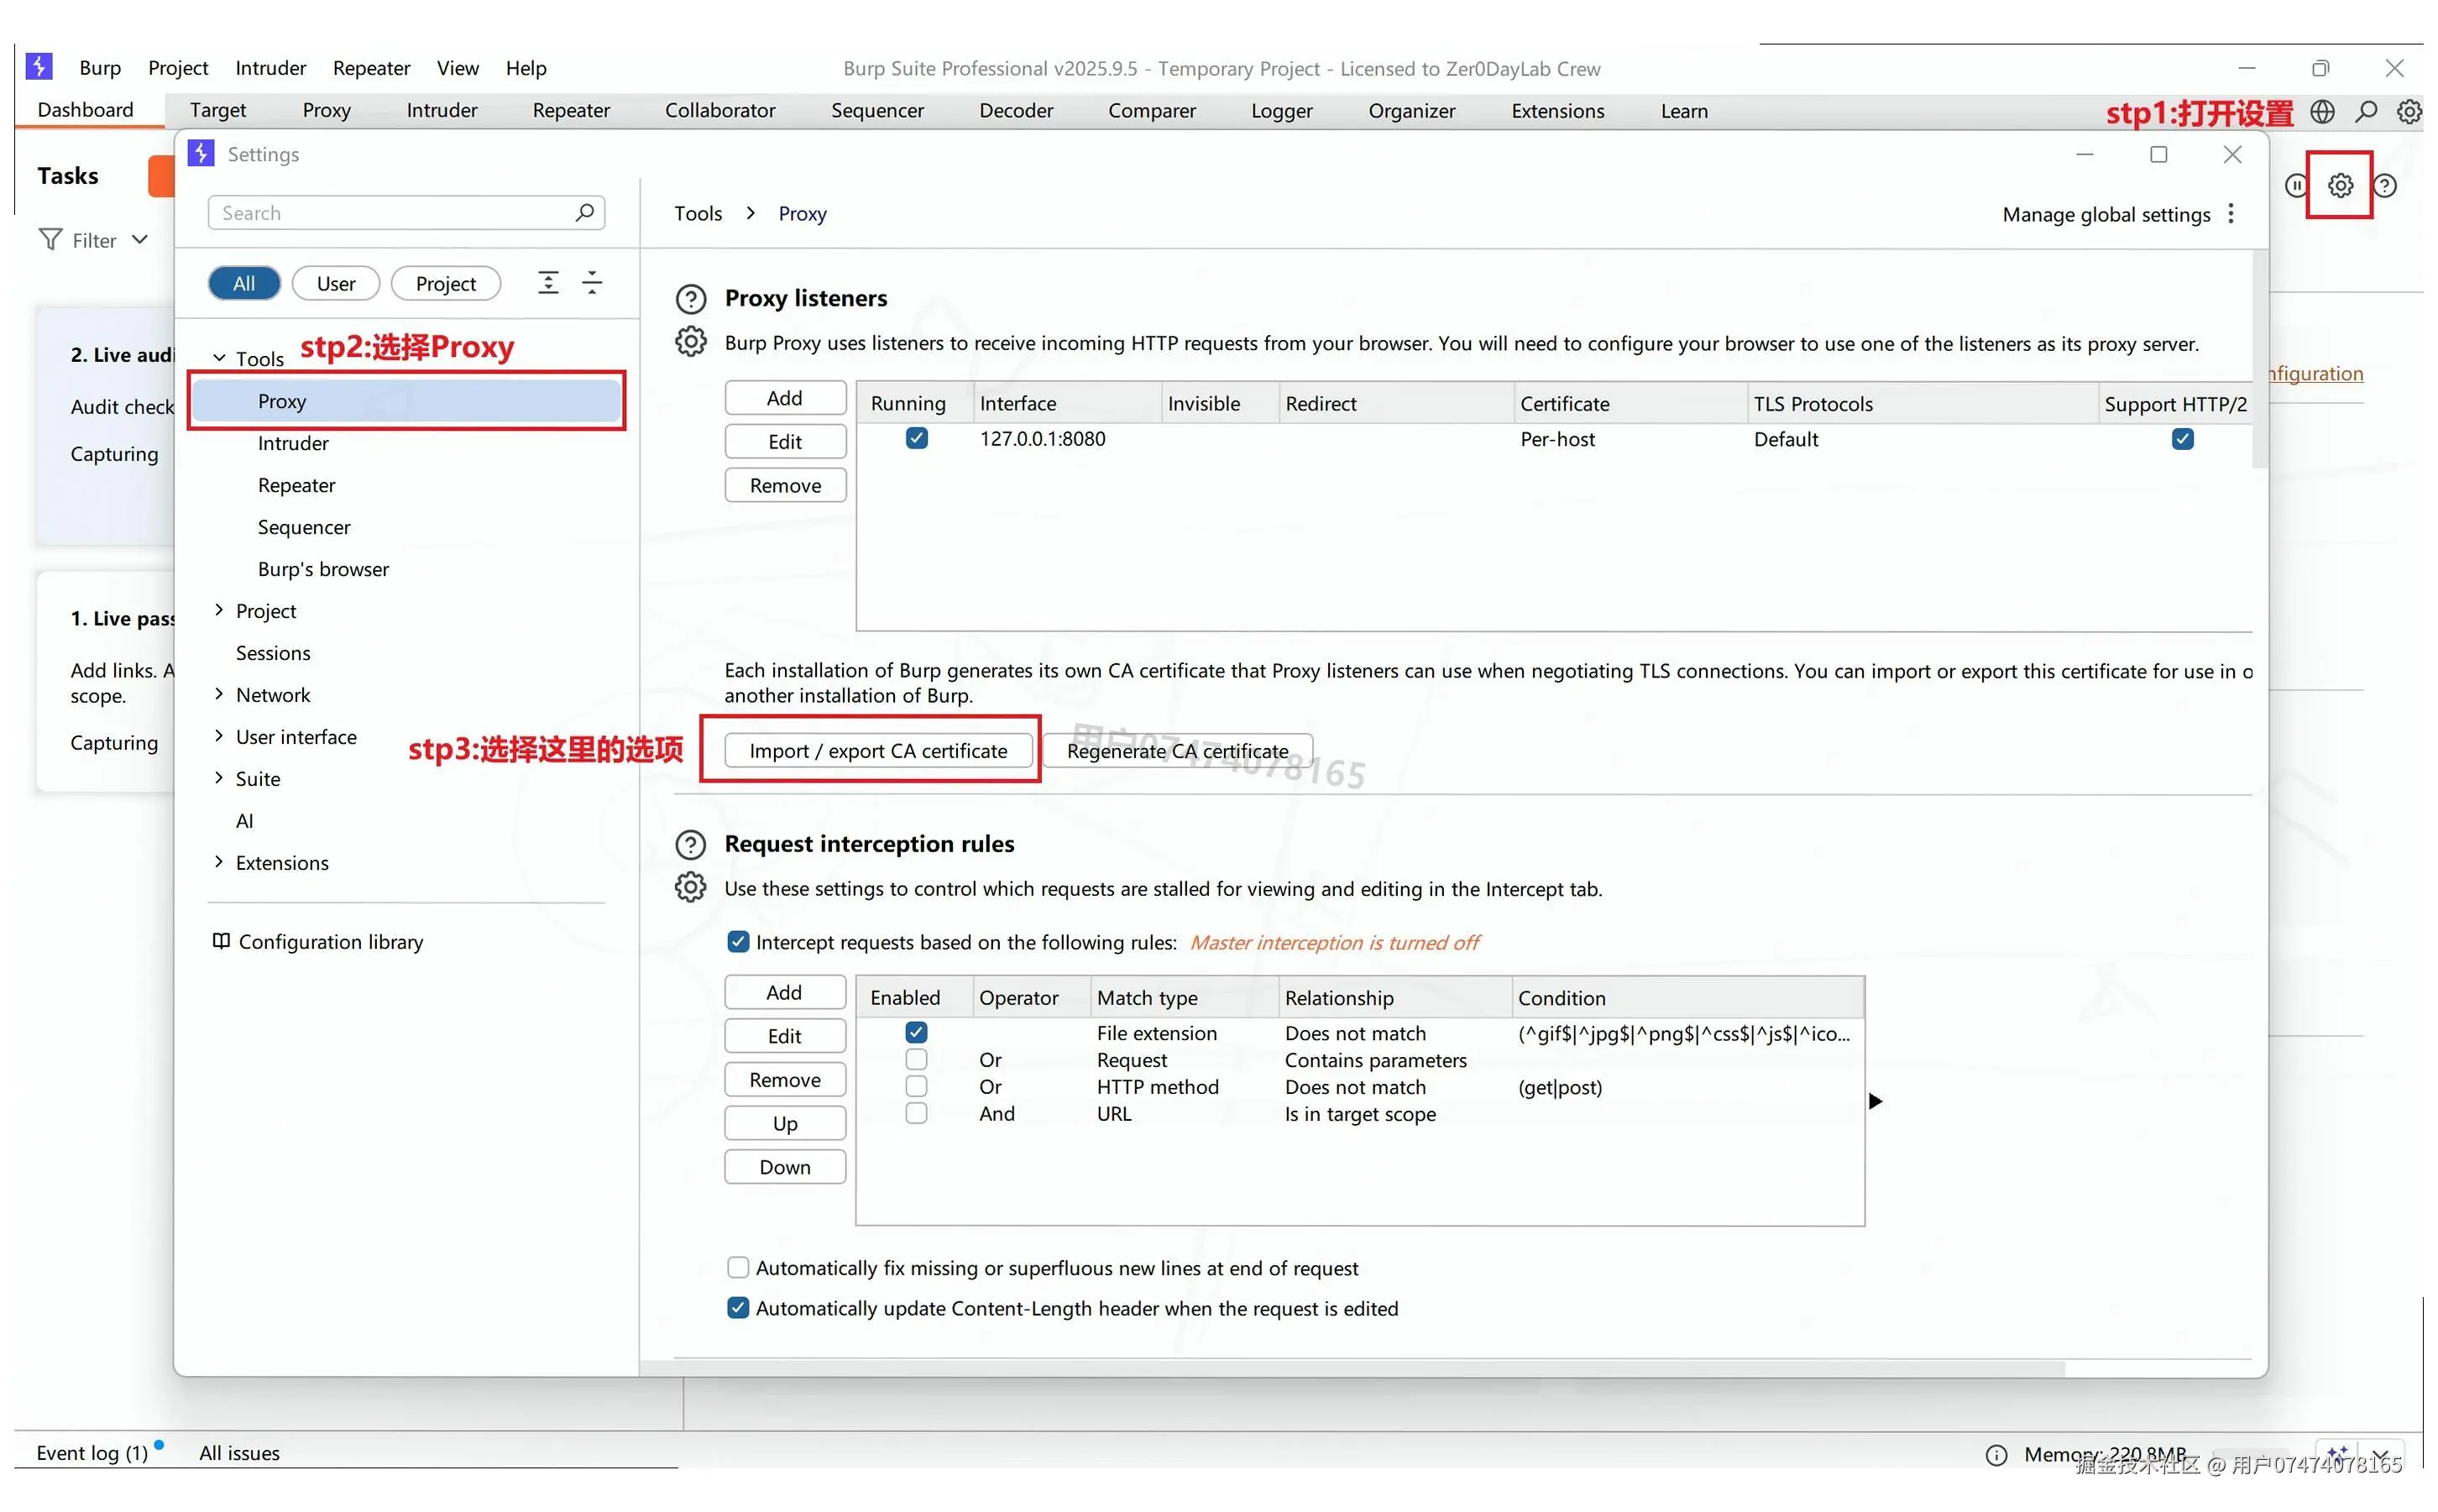Expand the Project settings node

[219, 610]
